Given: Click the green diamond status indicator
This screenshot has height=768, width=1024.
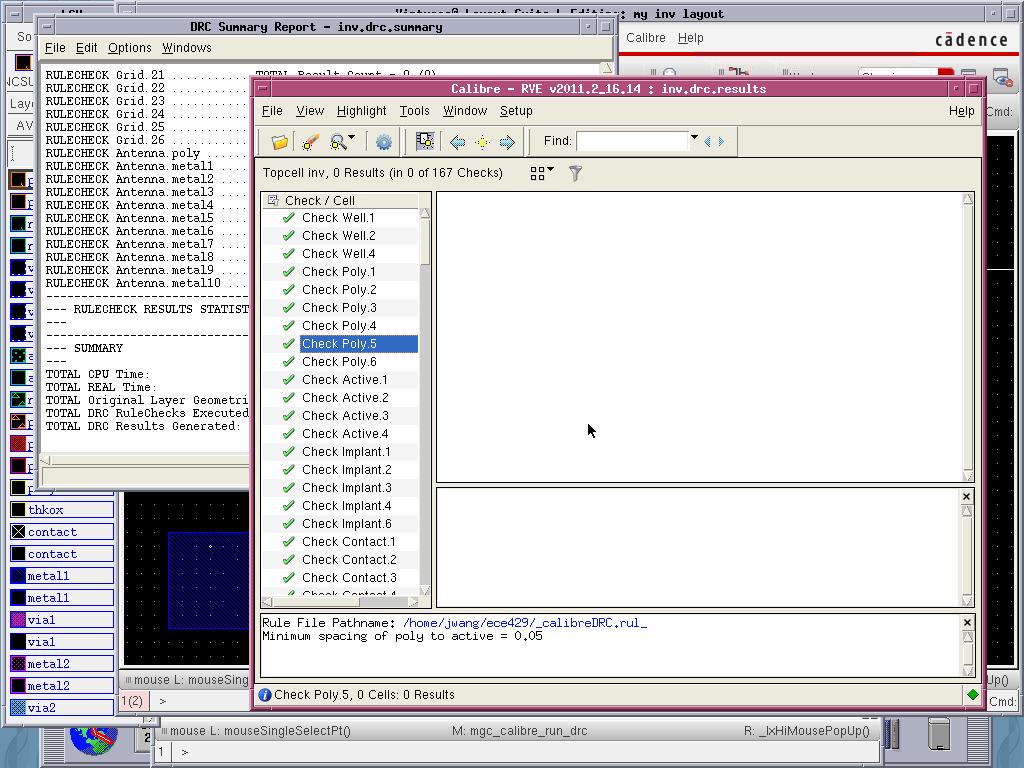Looking at the screenshot, I should coord(973,695).
